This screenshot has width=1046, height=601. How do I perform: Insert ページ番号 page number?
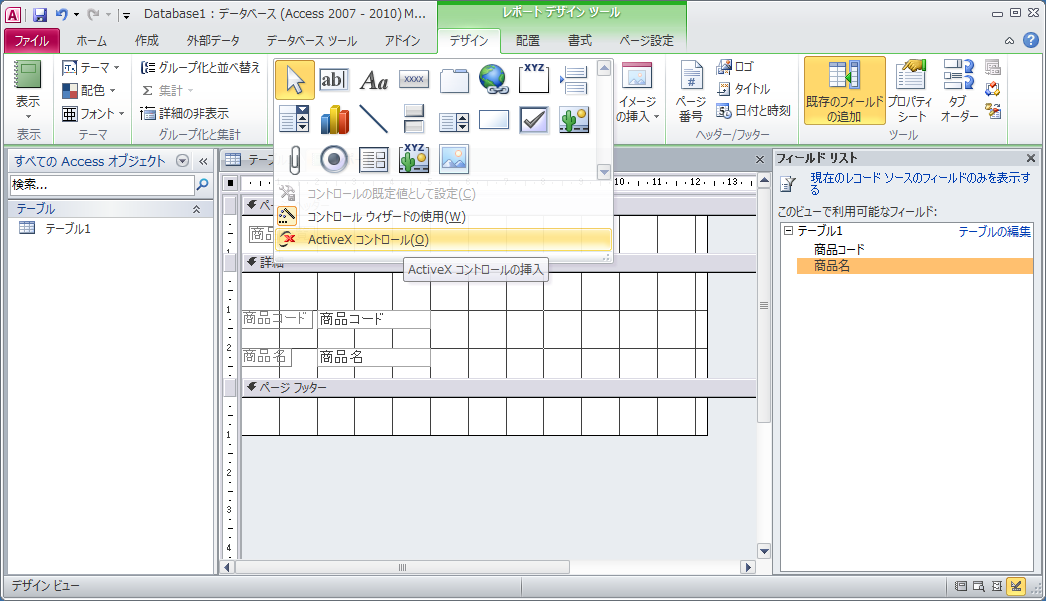point(690,91)
